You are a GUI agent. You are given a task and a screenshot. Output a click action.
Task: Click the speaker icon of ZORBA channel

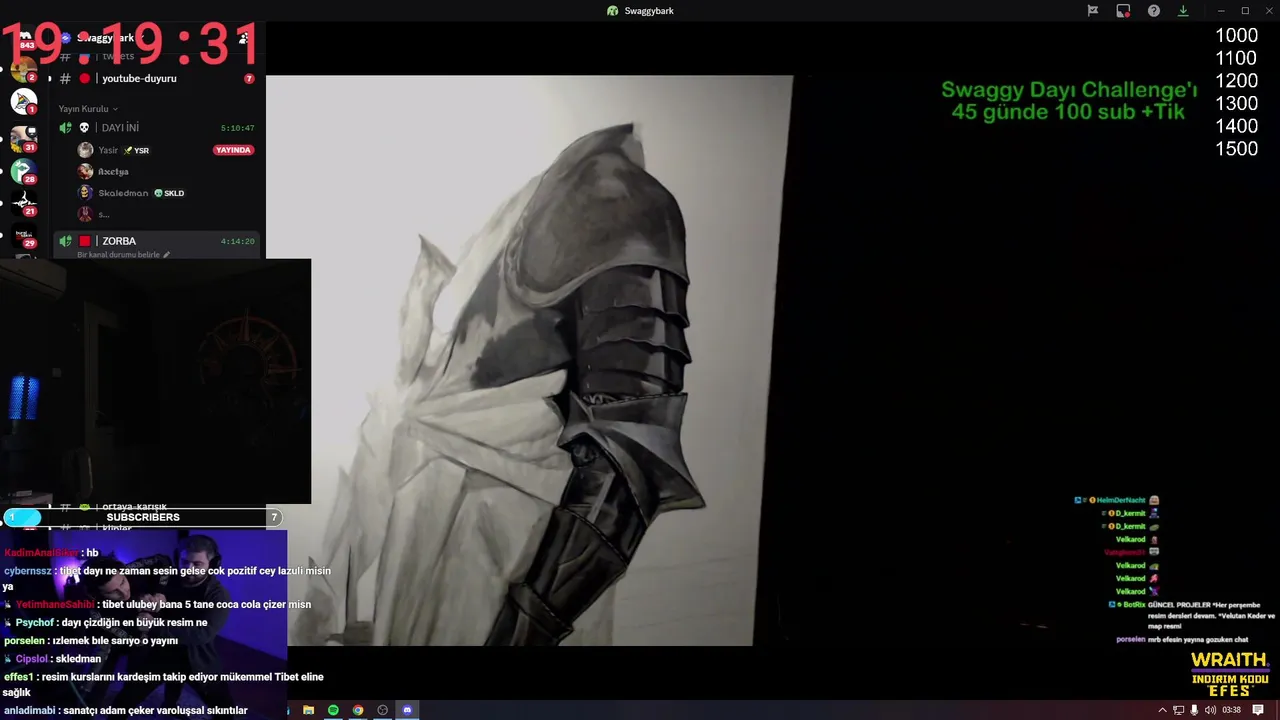pos(65,241)
